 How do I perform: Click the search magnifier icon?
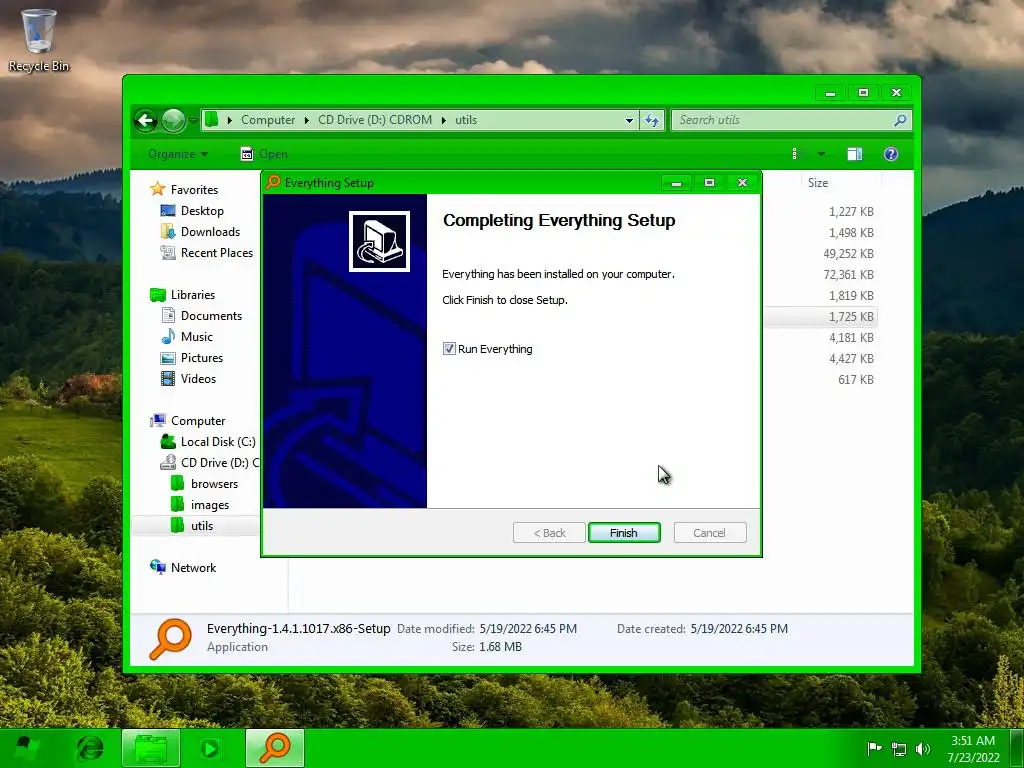[x=901, y=120]
